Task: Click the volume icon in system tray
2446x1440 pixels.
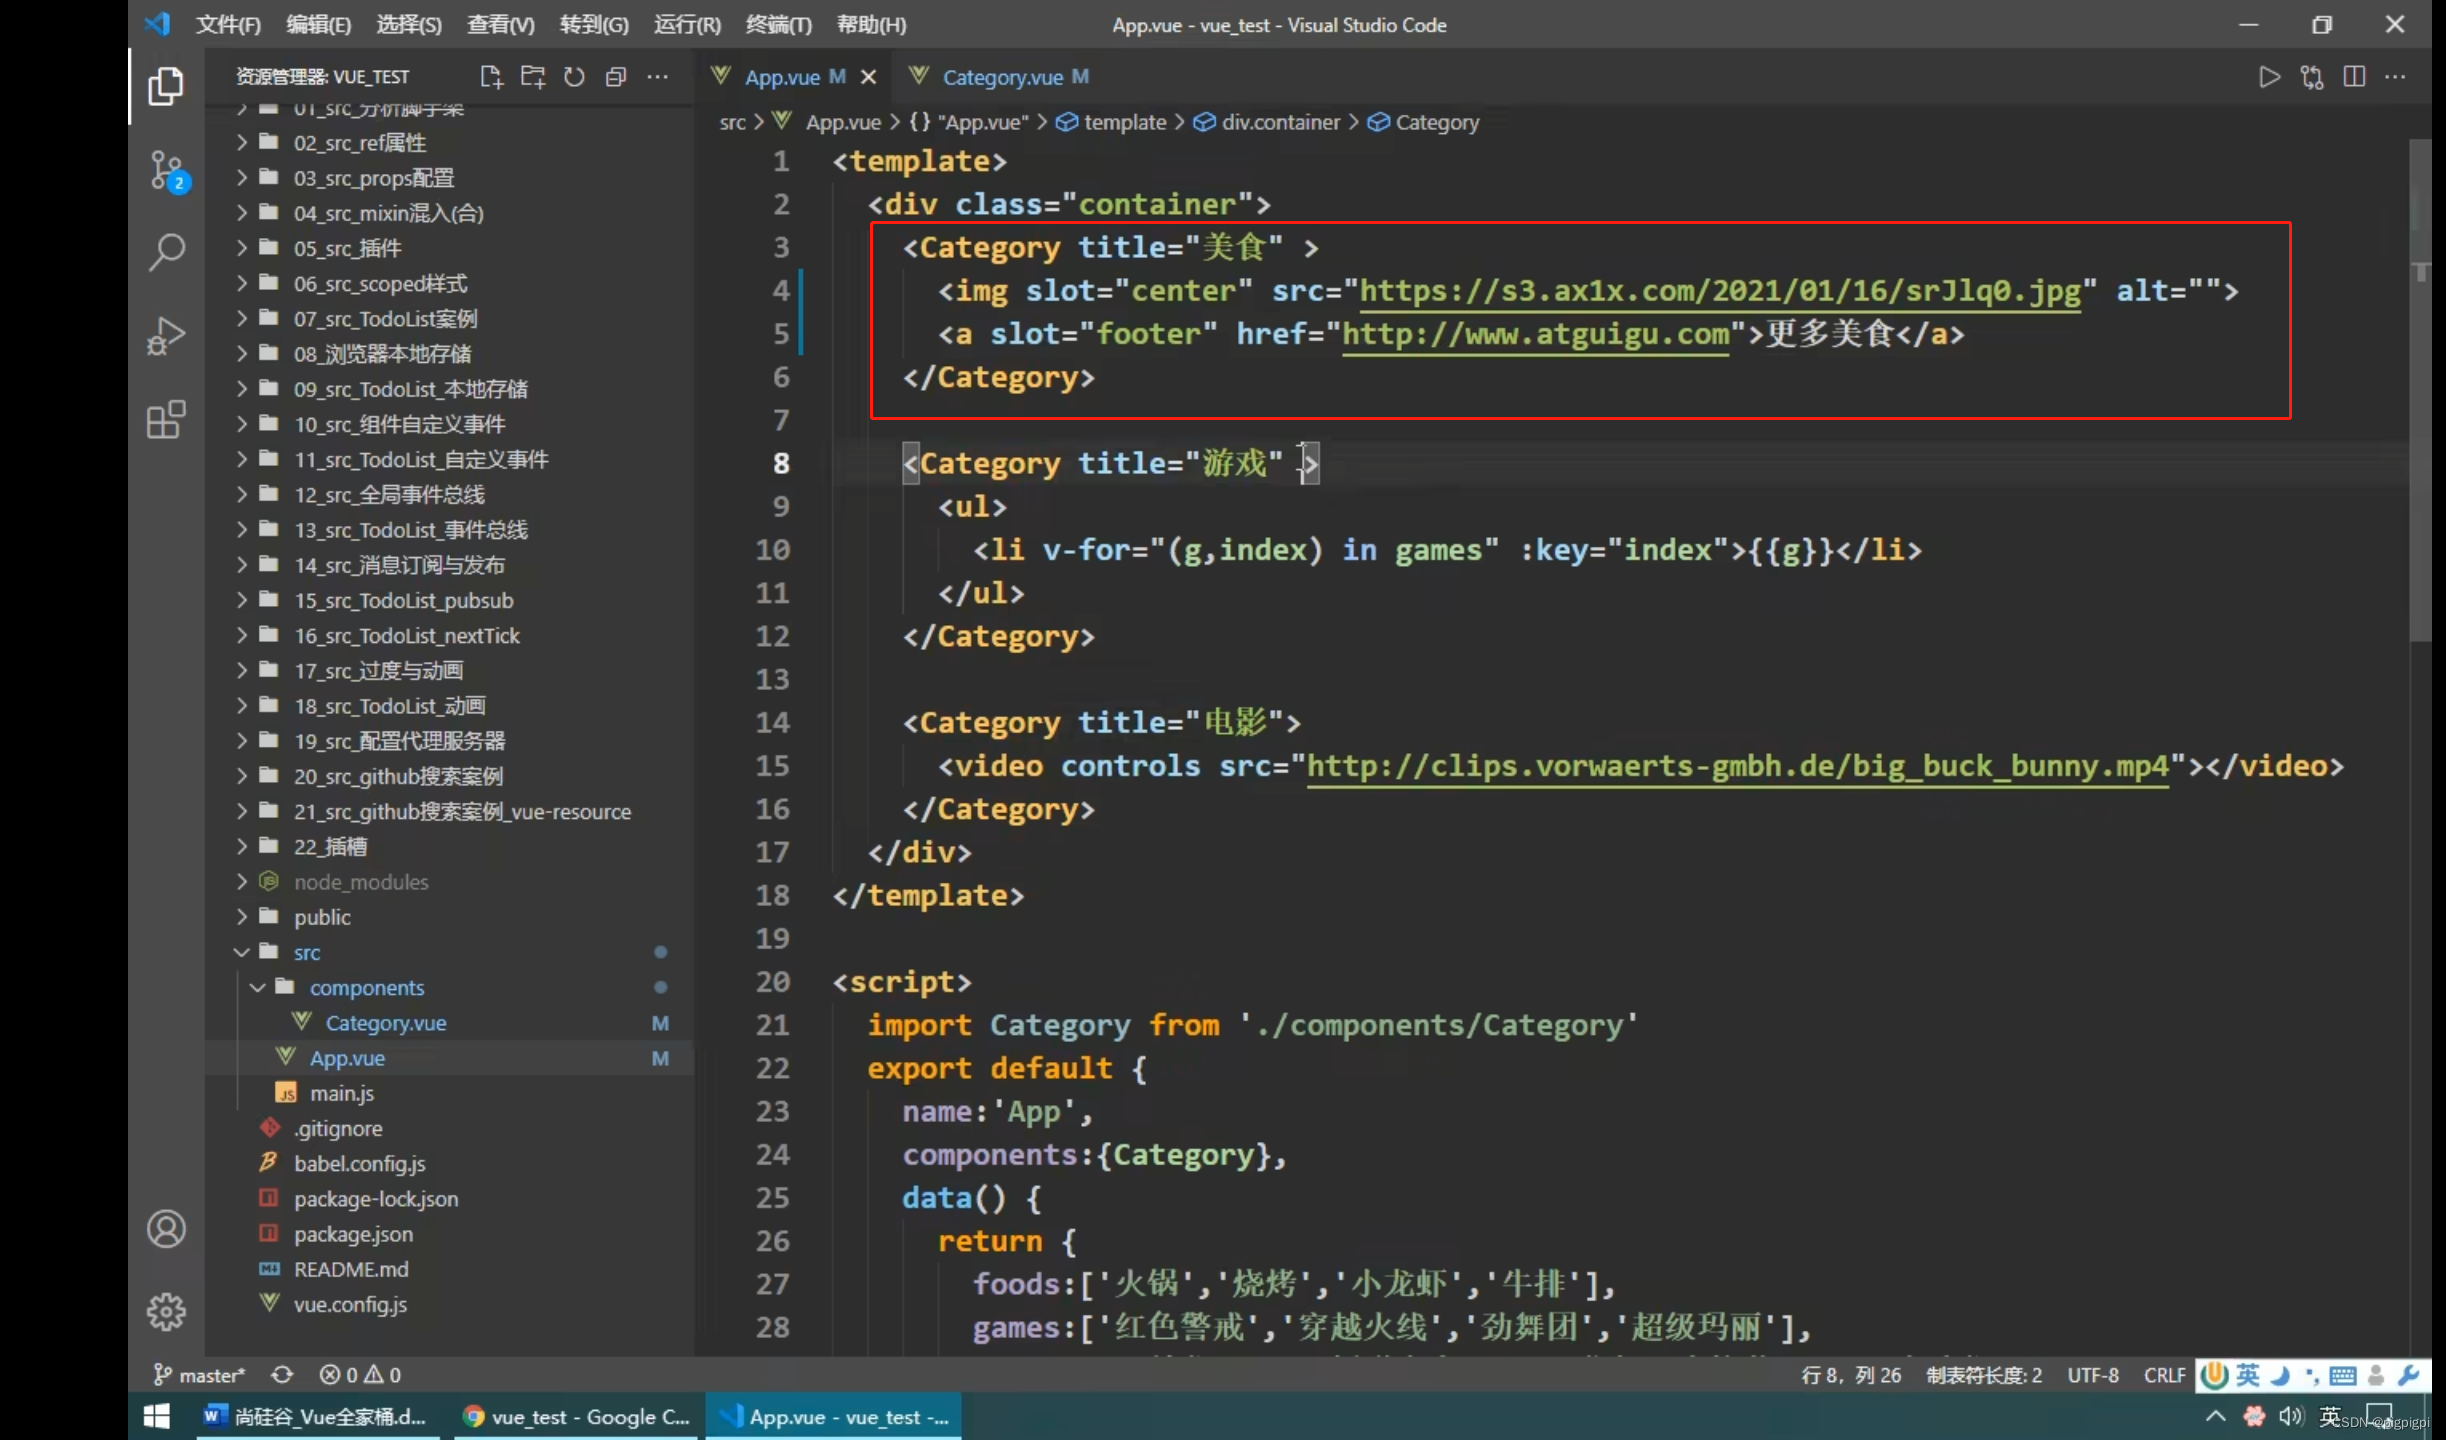Action: click(x=2290, y=1417)
